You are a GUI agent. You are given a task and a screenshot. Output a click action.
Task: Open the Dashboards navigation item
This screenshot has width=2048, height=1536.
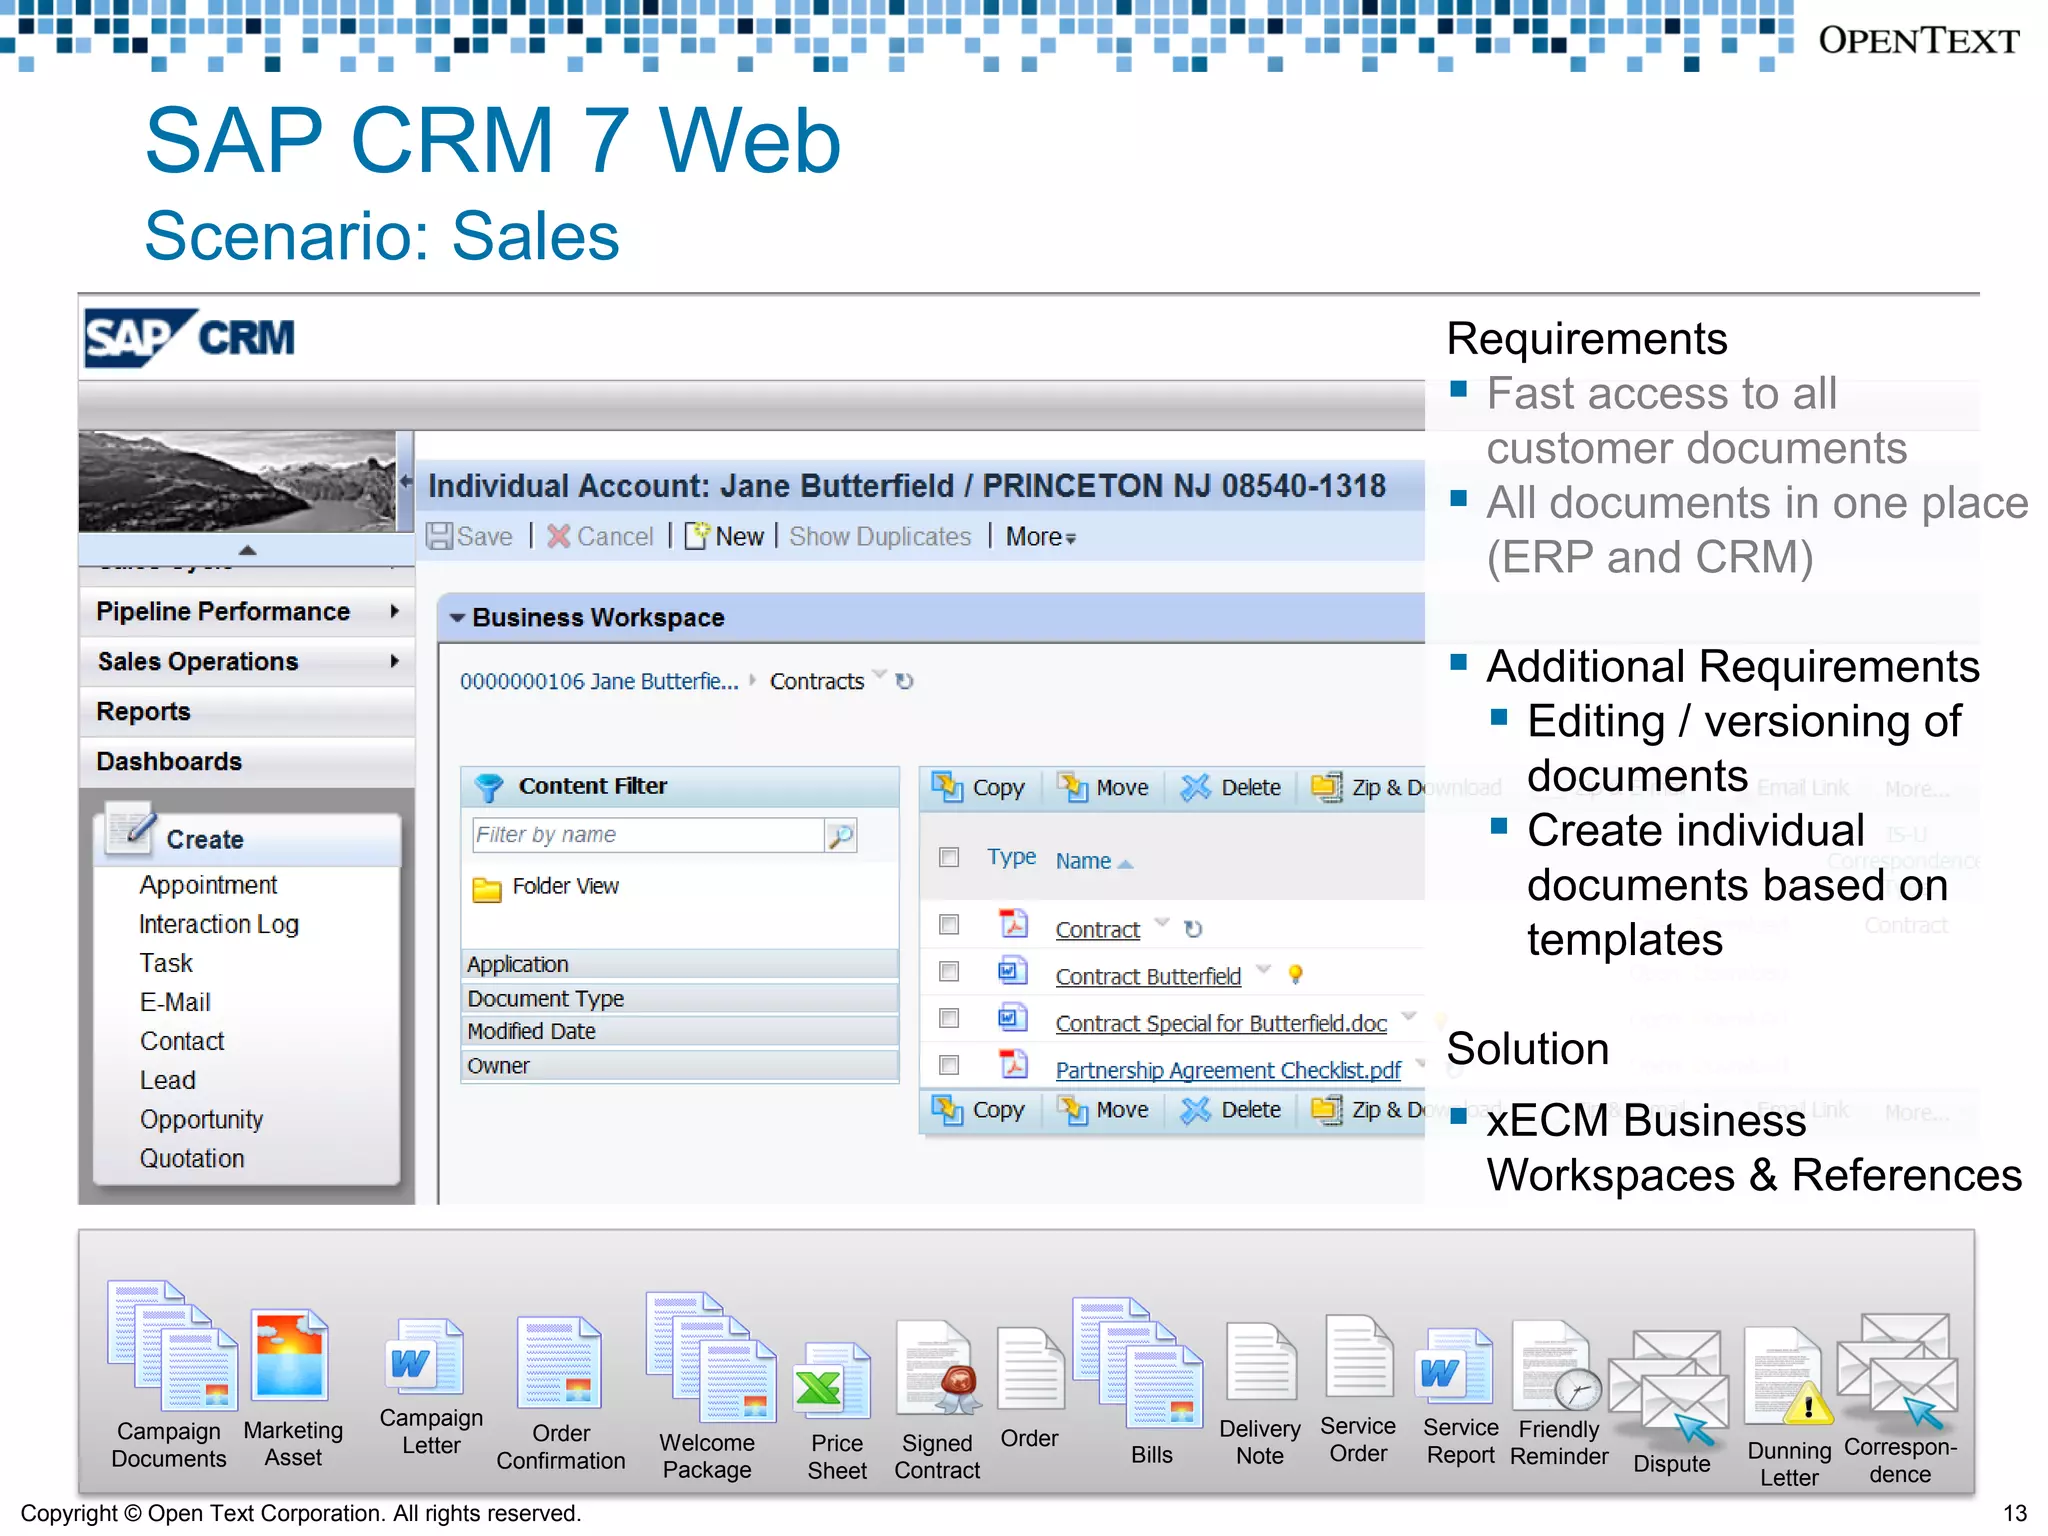tap(246, 761)
